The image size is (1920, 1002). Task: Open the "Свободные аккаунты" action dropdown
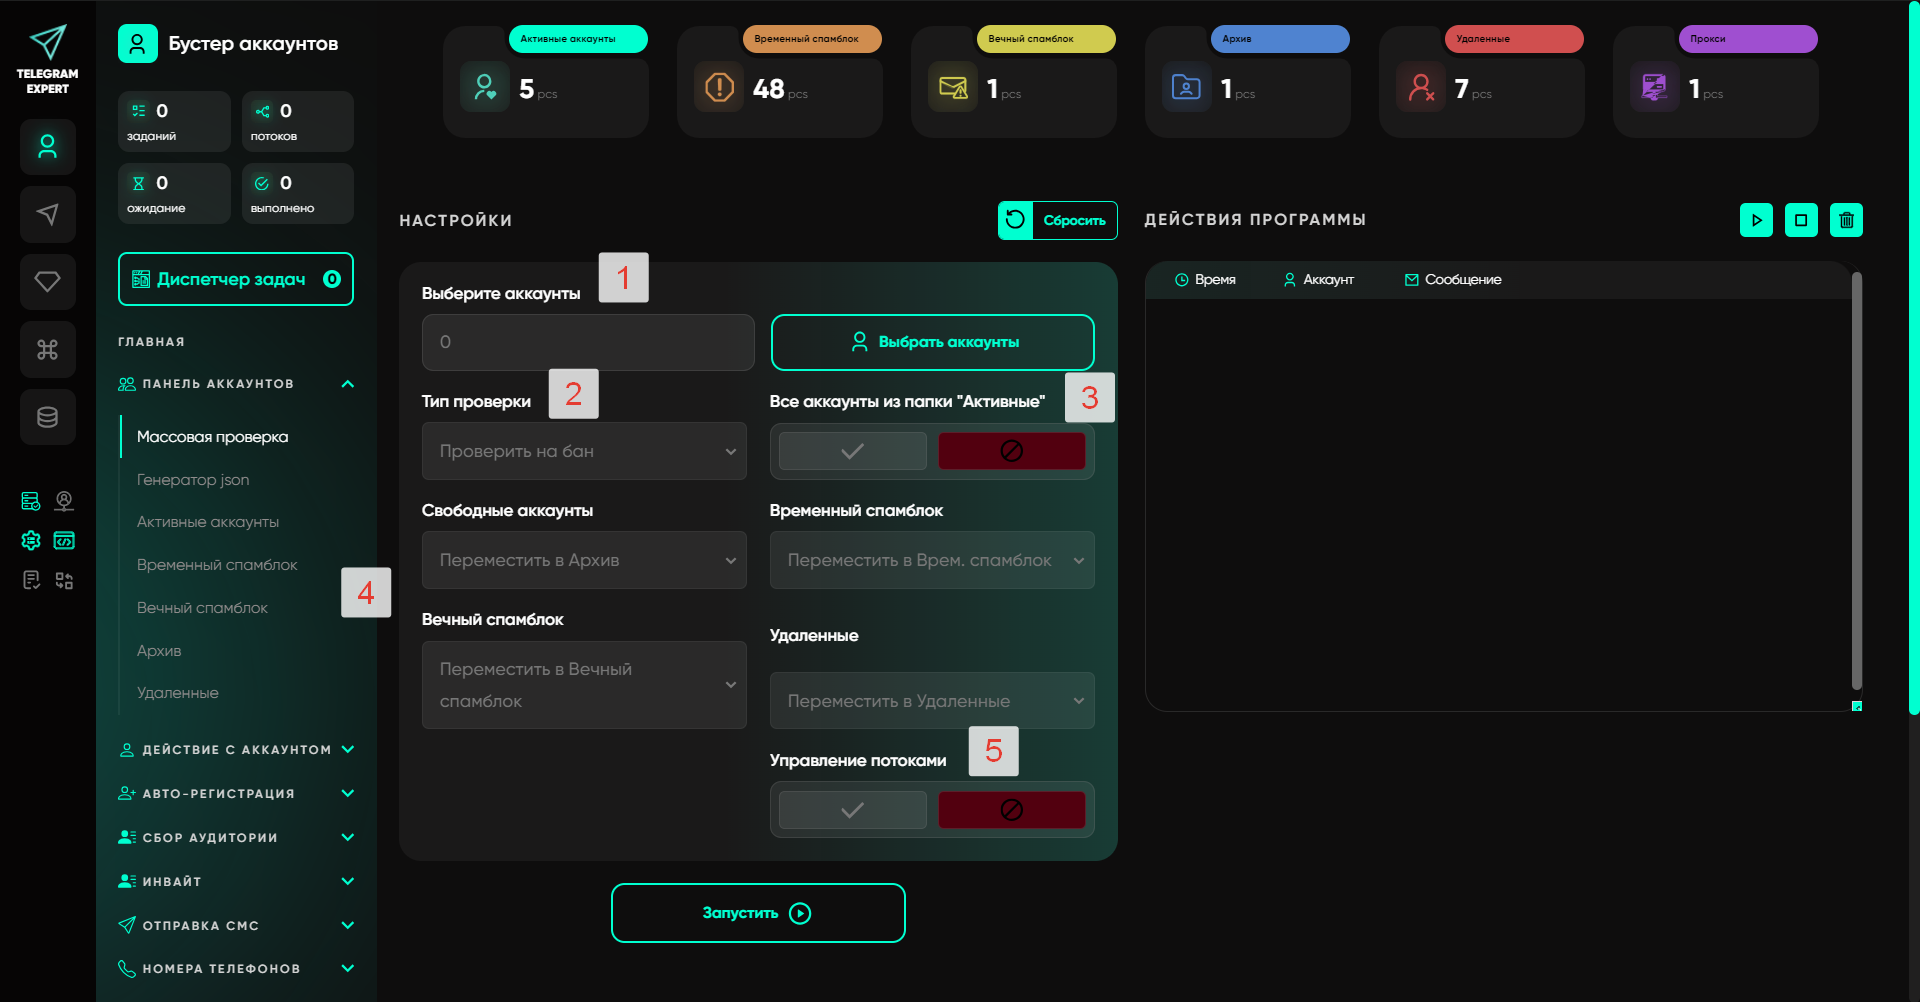click(584, 560)
